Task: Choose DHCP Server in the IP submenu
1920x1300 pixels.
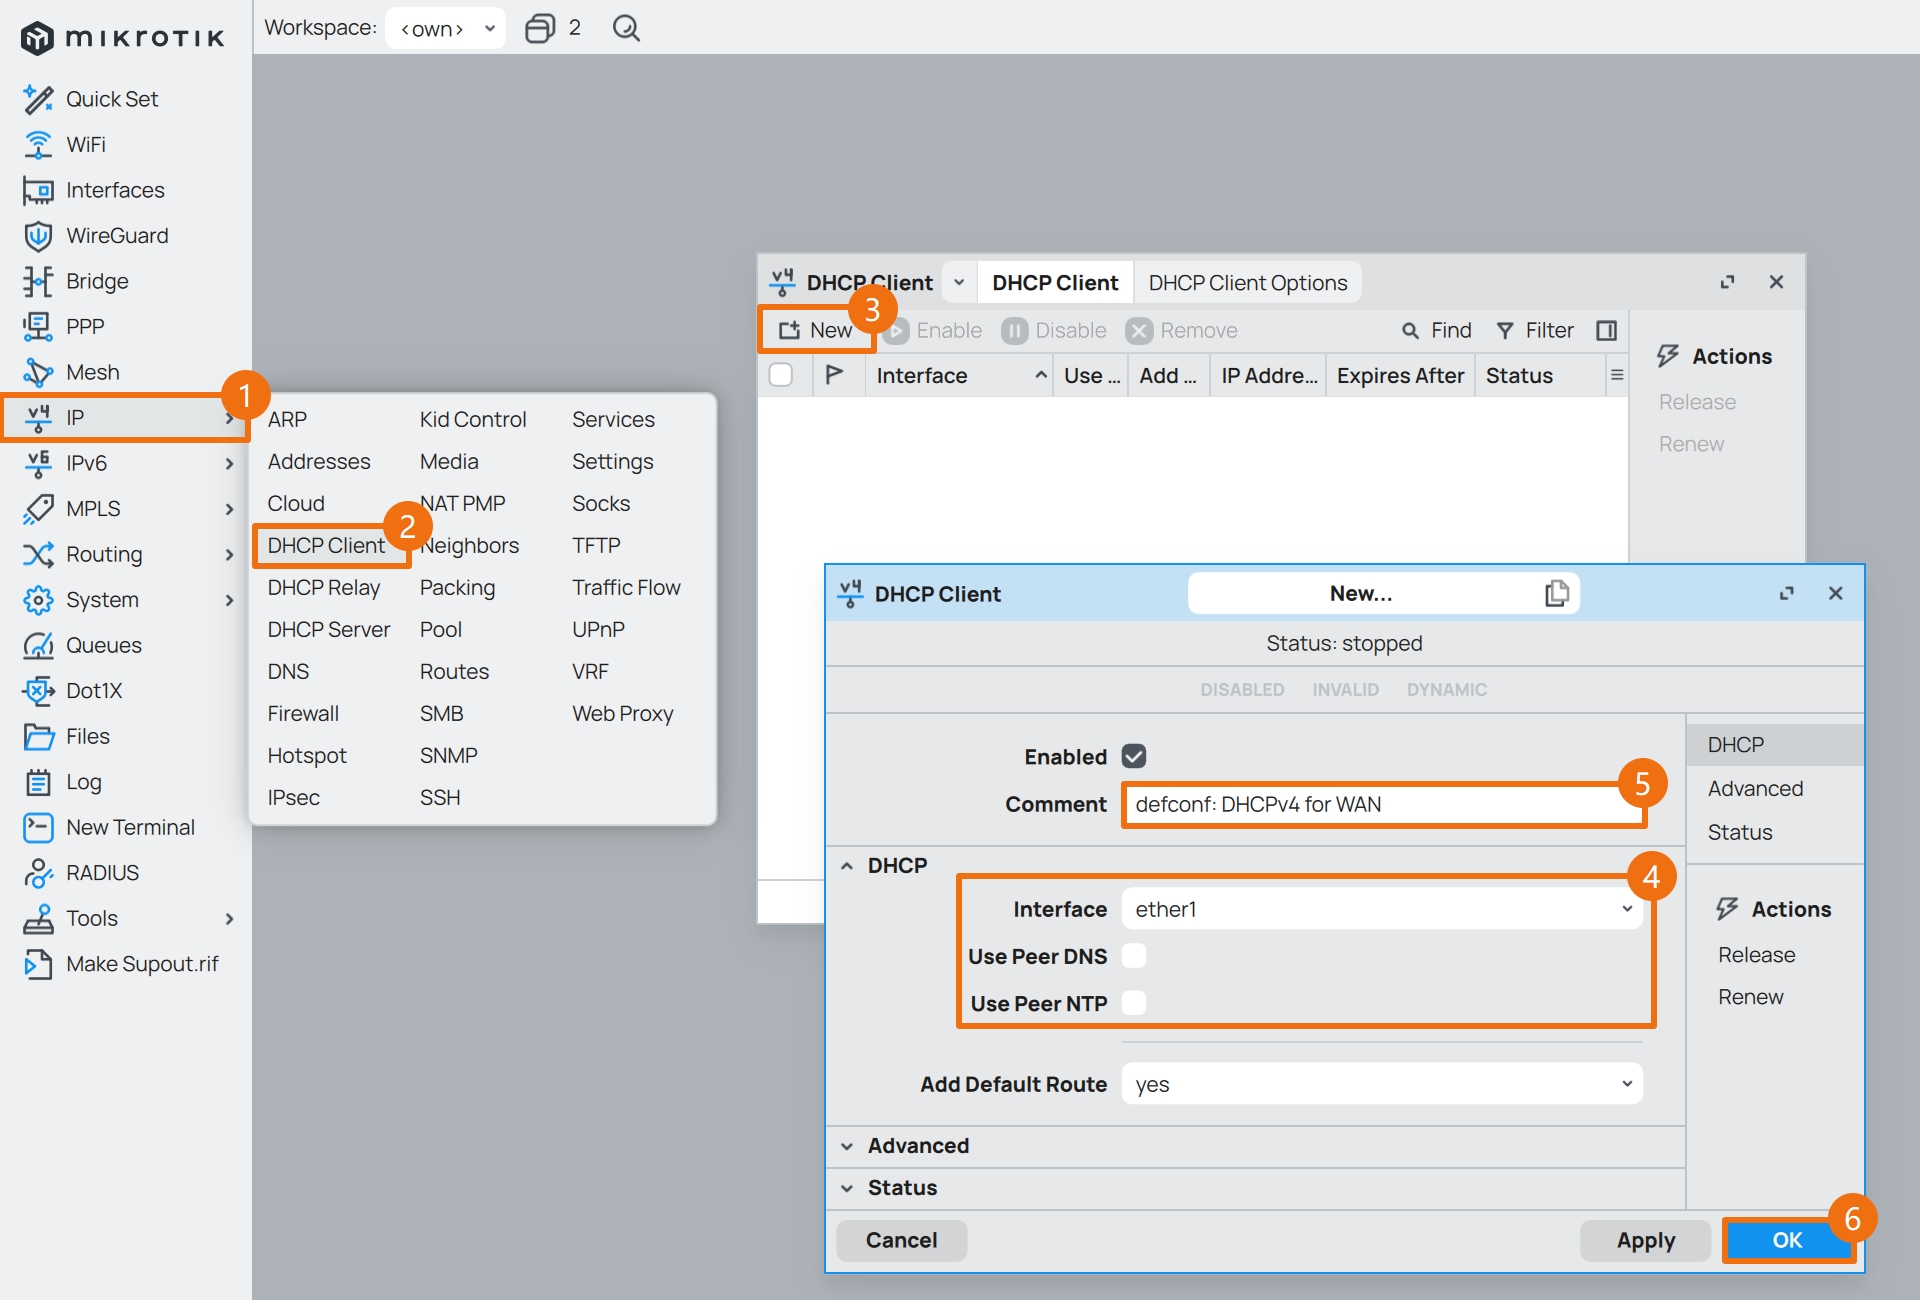Action: tap(329, 630)
